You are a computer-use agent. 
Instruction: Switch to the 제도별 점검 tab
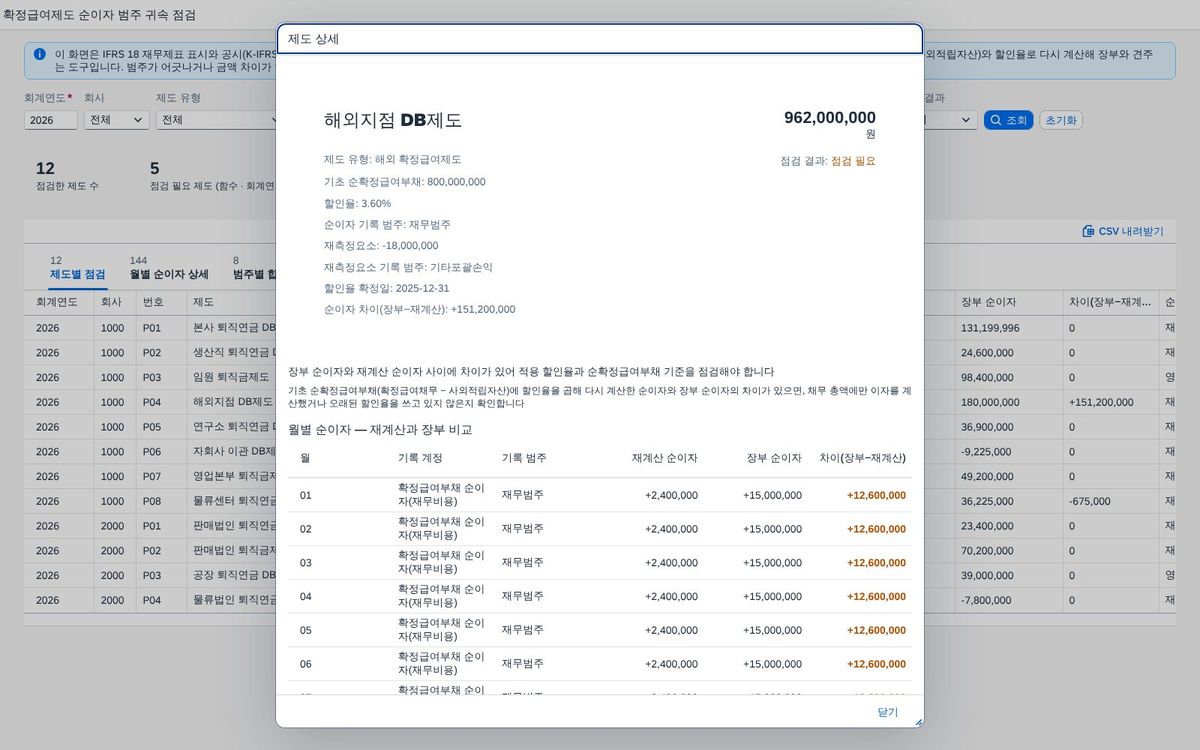tap(77, 267)
